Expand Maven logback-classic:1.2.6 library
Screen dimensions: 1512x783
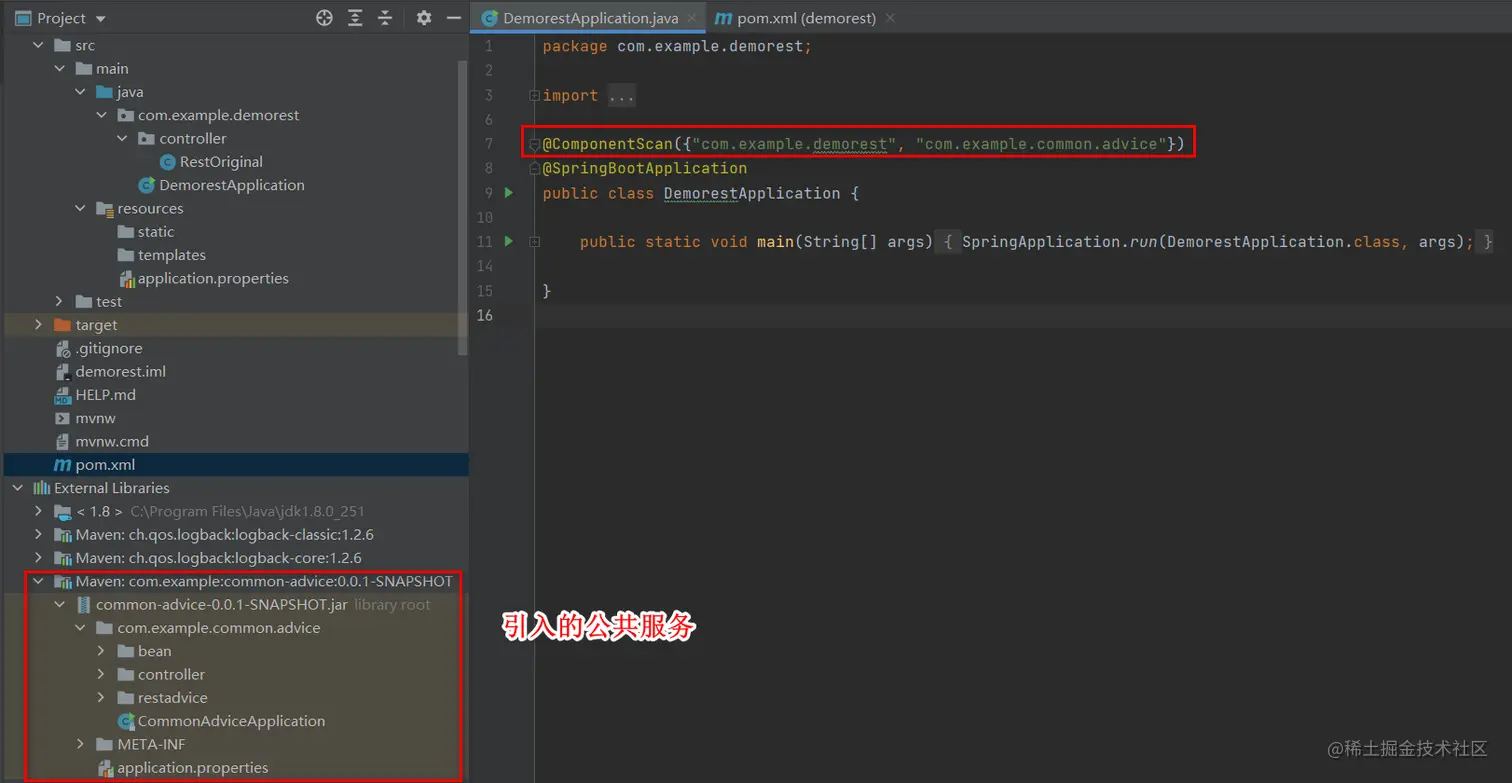[x=39, y=534]
